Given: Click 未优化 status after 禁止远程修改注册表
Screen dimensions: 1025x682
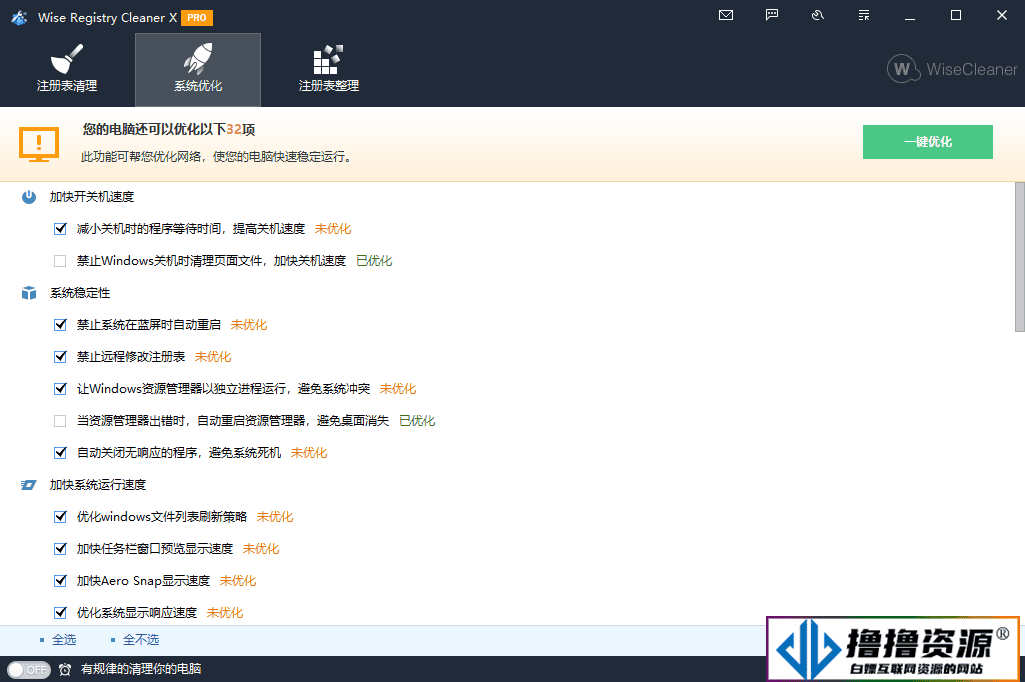Looking at the screenshot, I should (x=213, y=357).
